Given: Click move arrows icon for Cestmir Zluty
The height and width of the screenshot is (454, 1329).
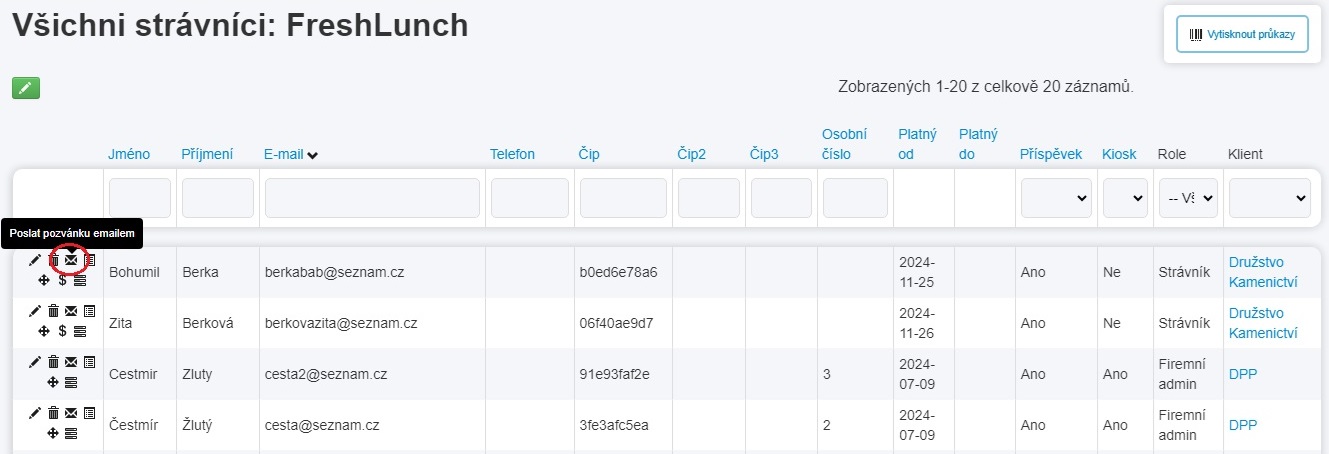Looking at the screenshot, I should pyautogui.click(x=53, y=381).
